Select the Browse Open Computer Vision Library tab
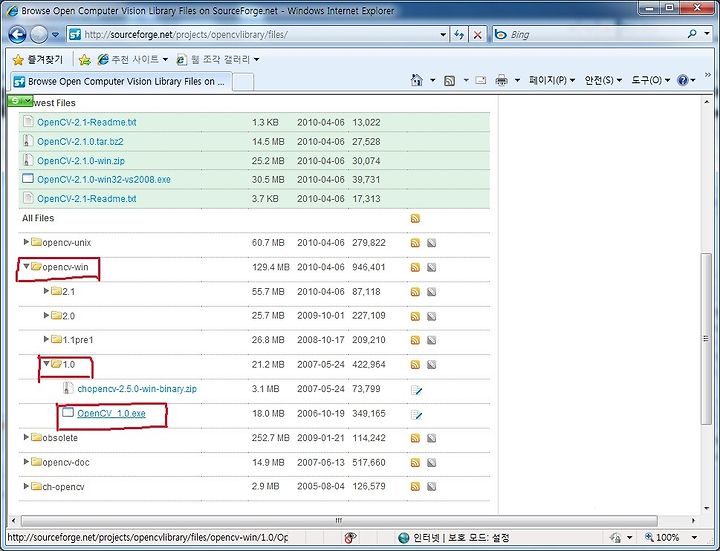 [120, 82]
